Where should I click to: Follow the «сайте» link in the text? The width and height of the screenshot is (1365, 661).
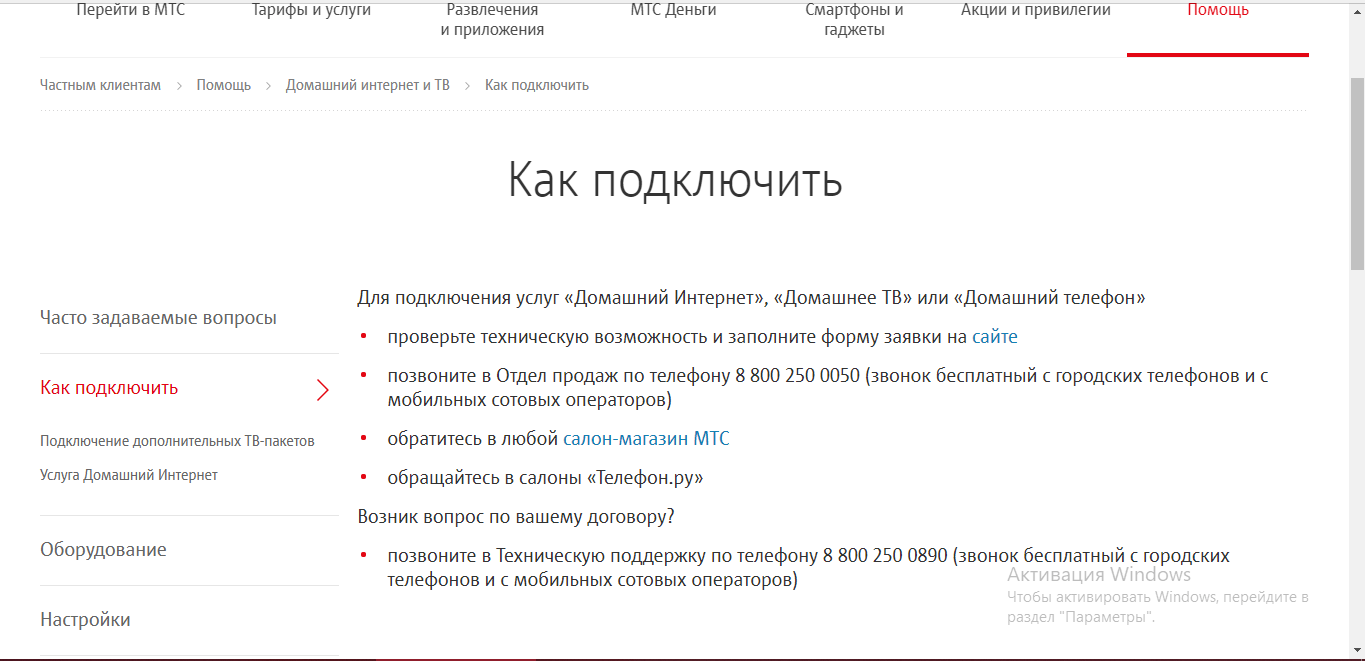point(995,337)
